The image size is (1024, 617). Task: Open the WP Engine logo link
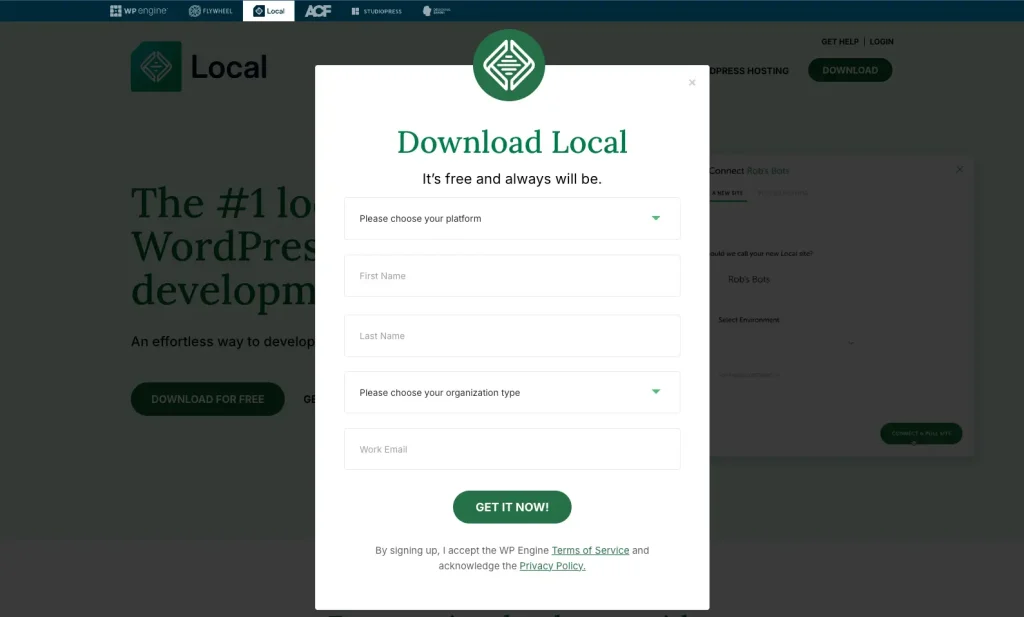[138, 11]
